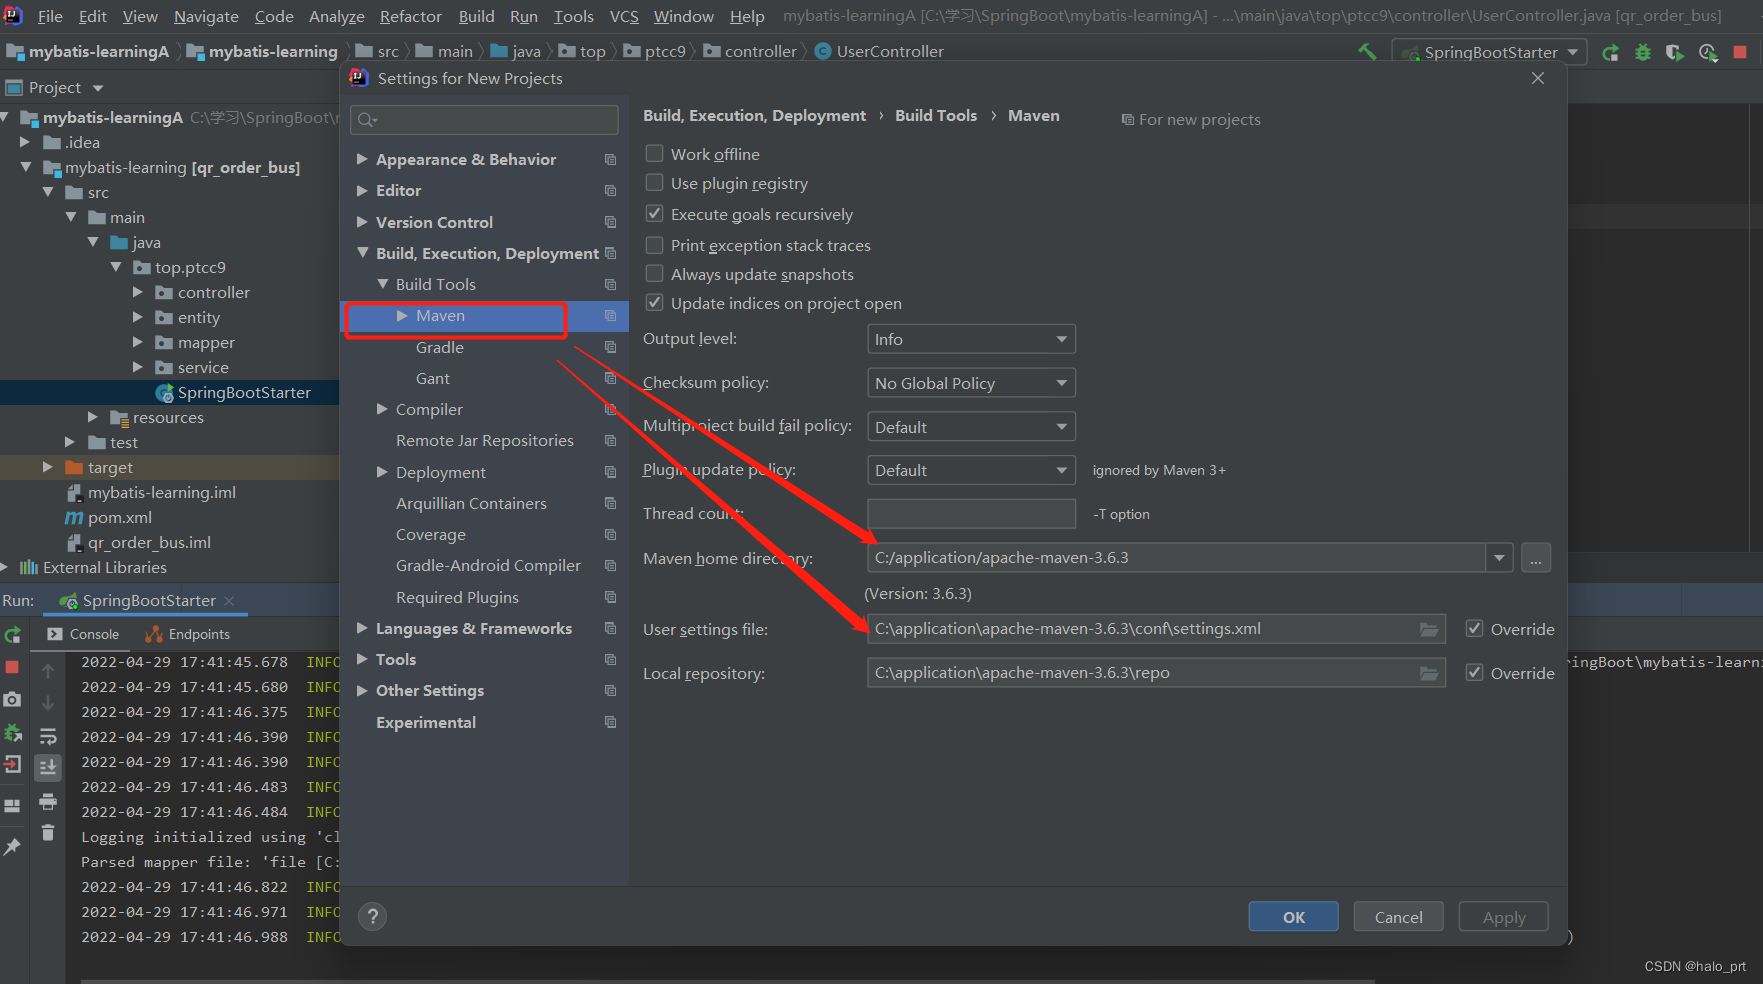Image resolution: width=1763 pixels, height=984 pixels.
Task: Click the up arrow icon in console
Action: 48,671
